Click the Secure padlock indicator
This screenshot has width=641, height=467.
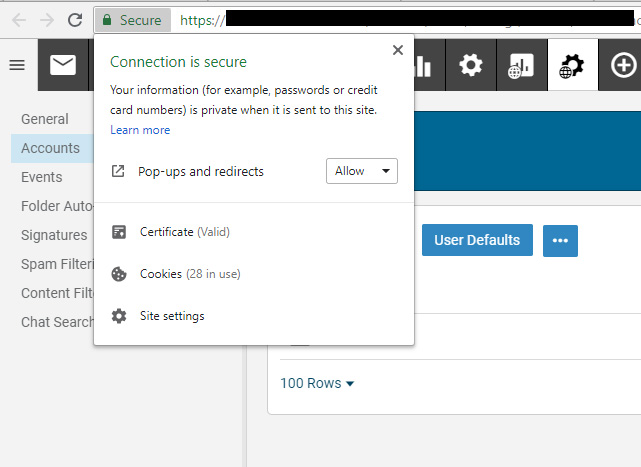pos(132,20)
